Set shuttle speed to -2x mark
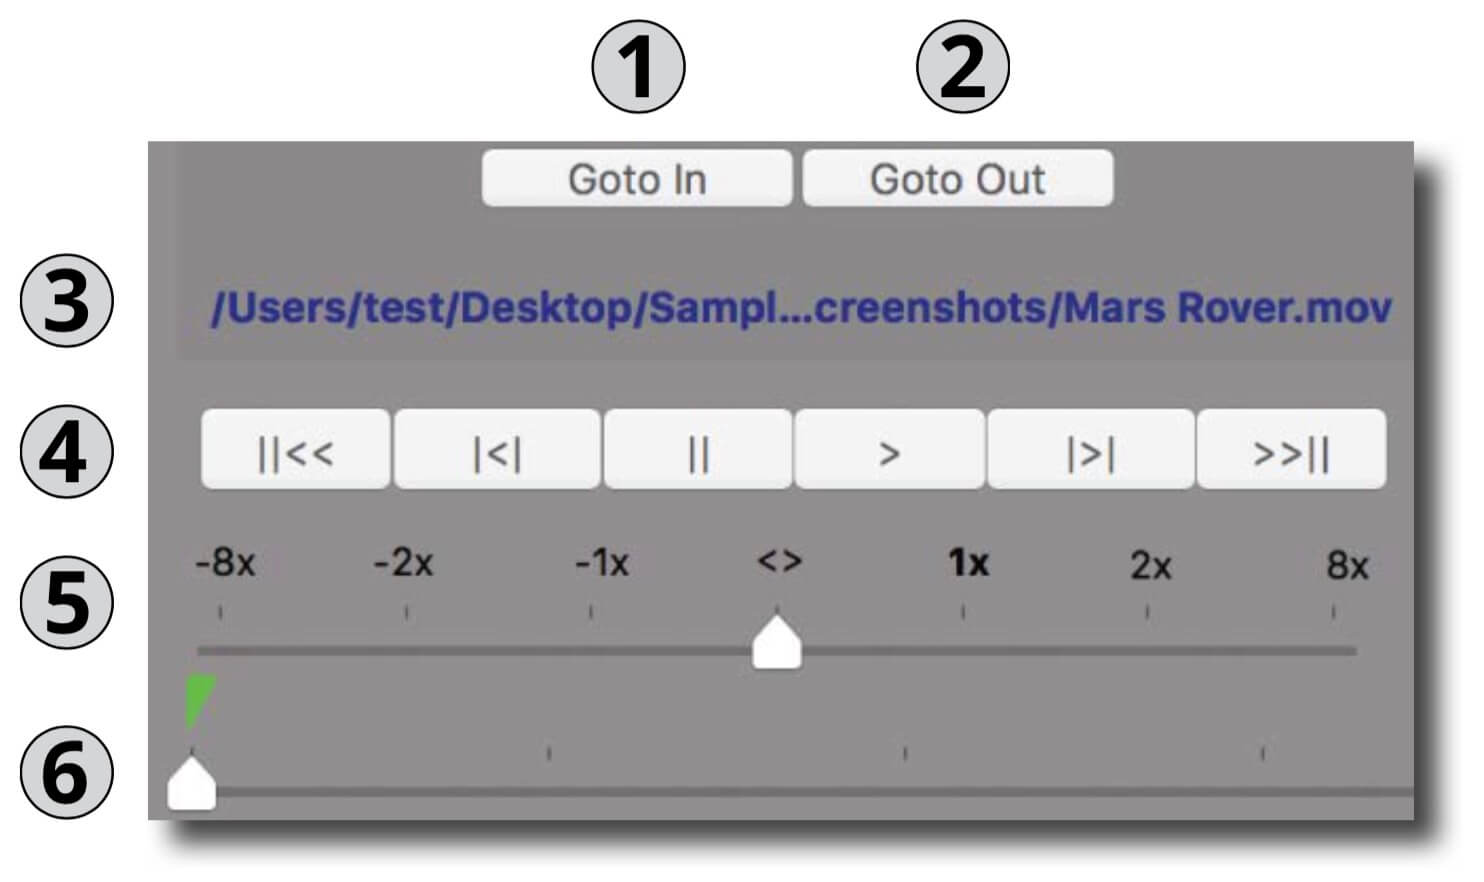The image size is (1484, 882). [x=403, y=563]
